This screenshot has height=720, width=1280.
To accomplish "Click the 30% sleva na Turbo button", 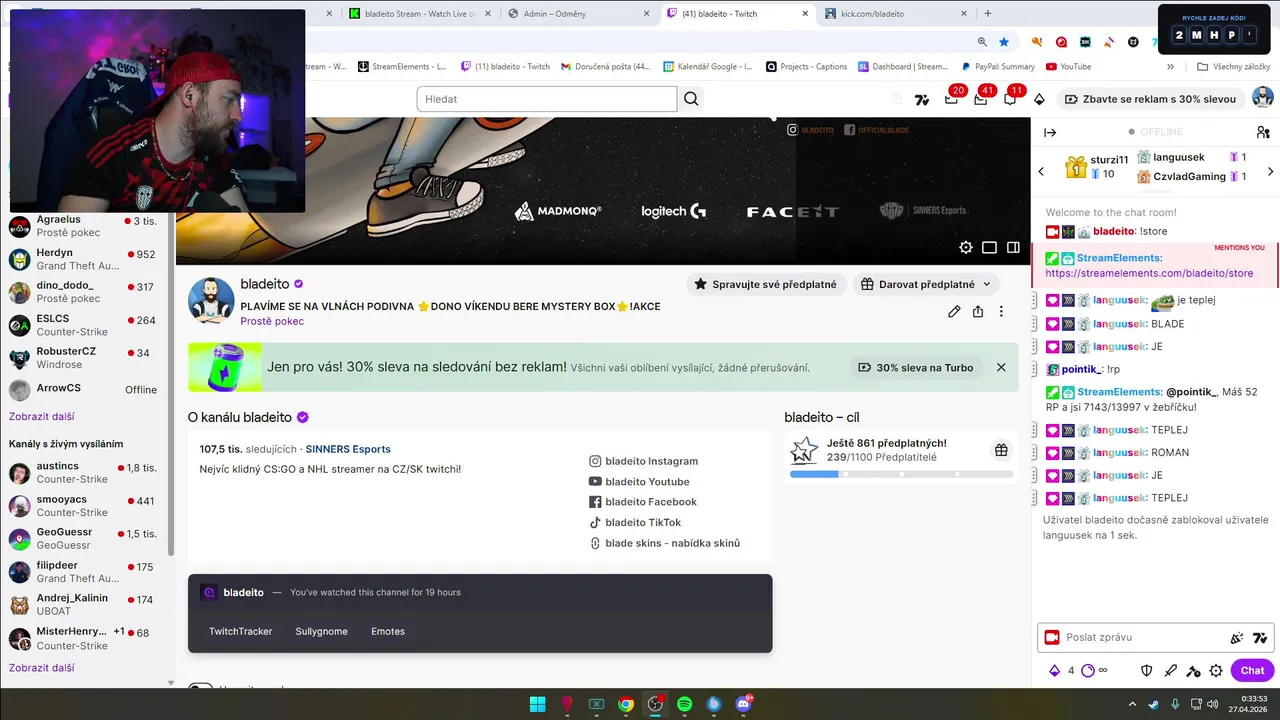I will (x=916, y=367).
